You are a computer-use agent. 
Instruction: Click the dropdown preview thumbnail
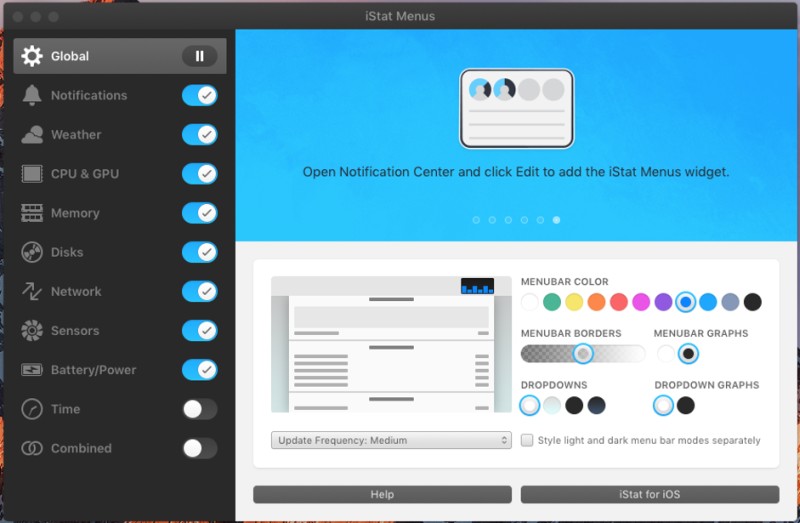(x=391, y=344)
